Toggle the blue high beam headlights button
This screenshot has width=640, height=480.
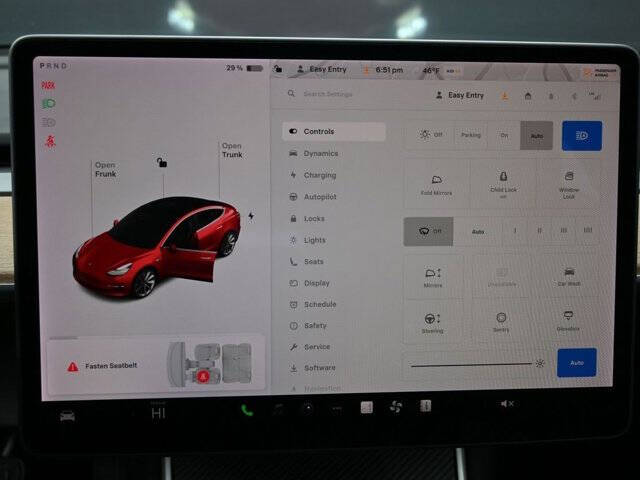582,136
